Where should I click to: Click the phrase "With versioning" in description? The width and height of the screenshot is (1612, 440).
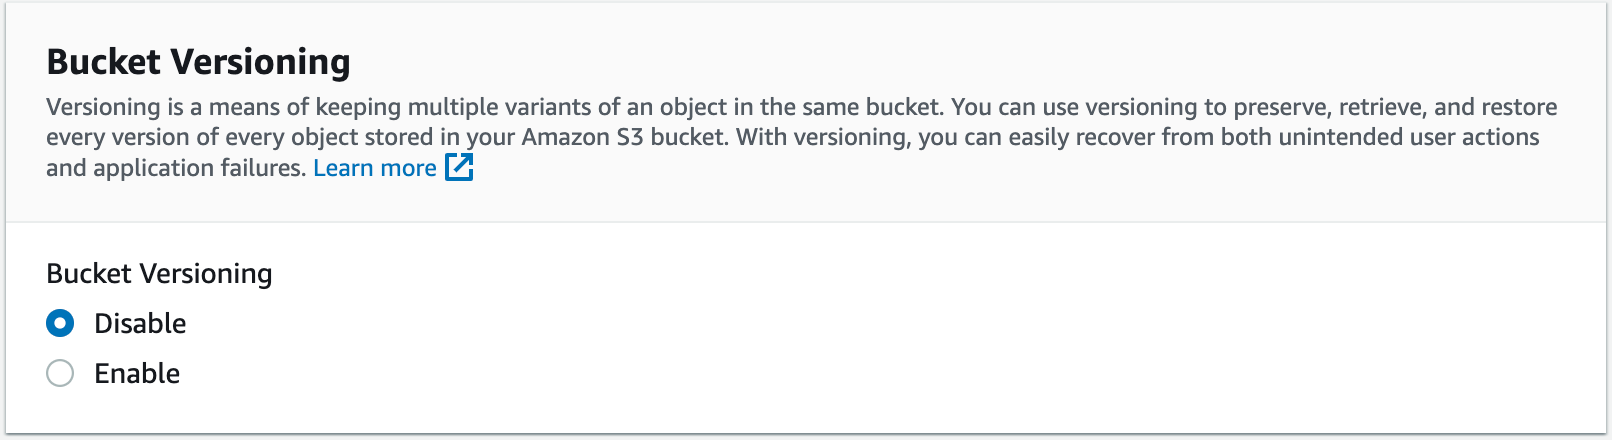821,137
